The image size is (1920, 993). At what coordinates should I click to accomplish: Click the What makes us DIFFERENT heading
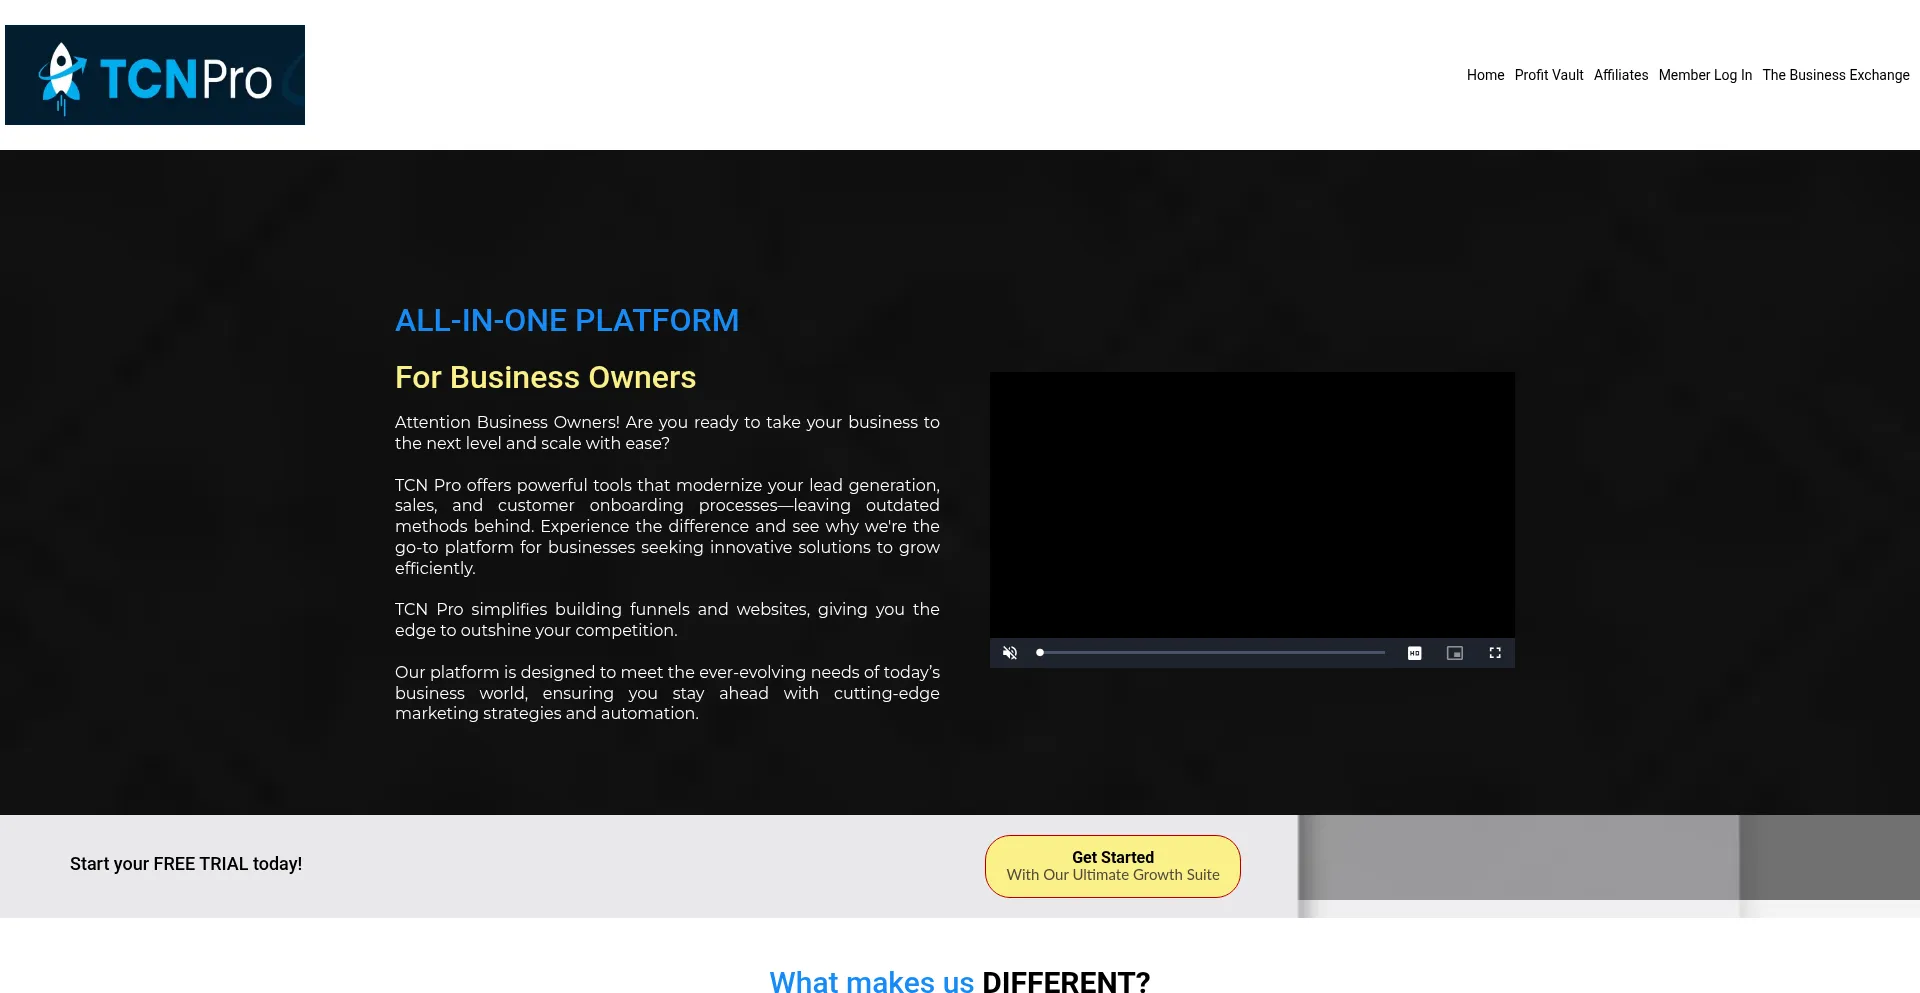click(960, 981)
